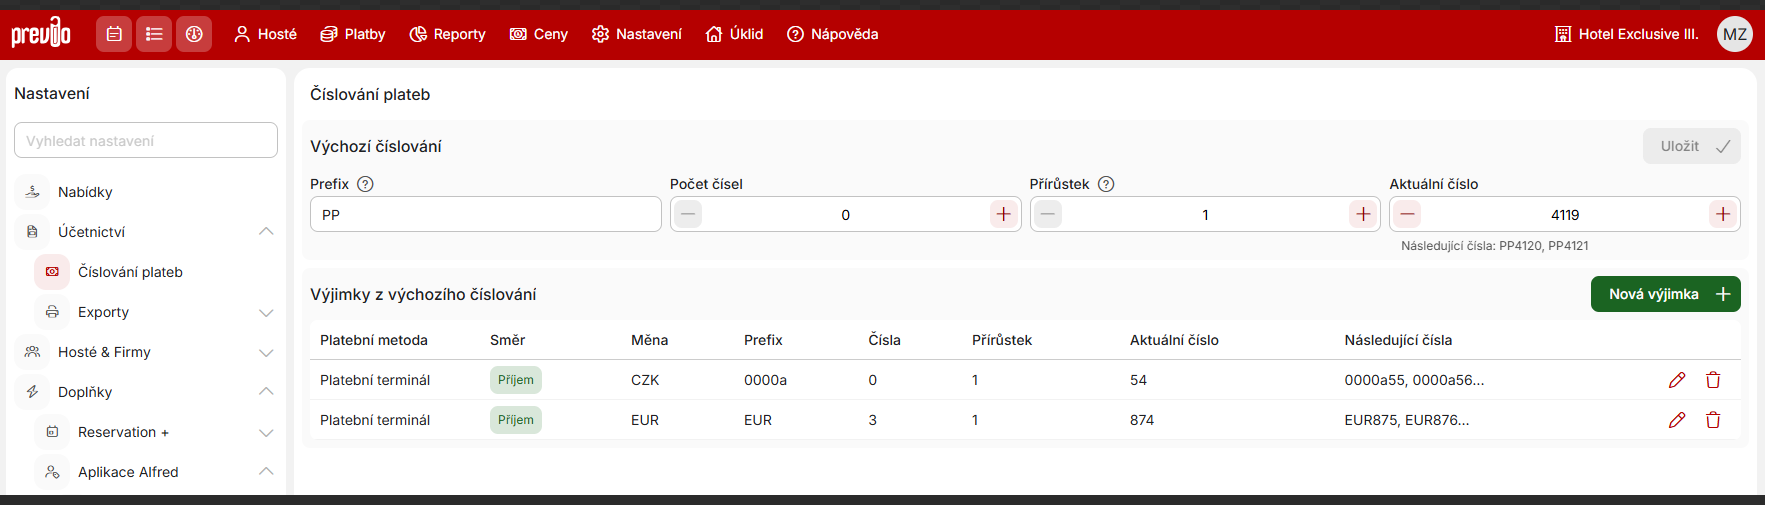Click the Vyhledat nastavení search field
The width and height of the screenshot is (1765, 505).
pyautogui.click(x=146, y=141)
